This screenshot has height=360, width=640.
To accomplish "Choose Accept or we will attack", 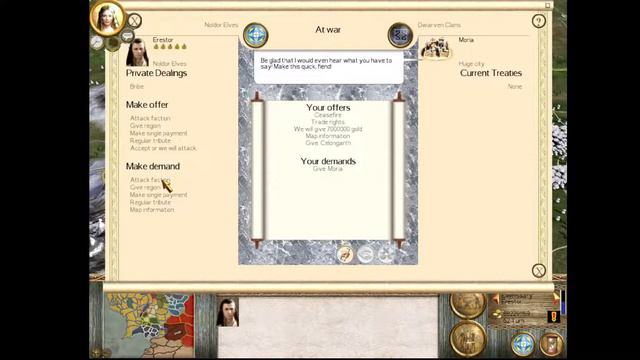I will [x=163, y=148].
